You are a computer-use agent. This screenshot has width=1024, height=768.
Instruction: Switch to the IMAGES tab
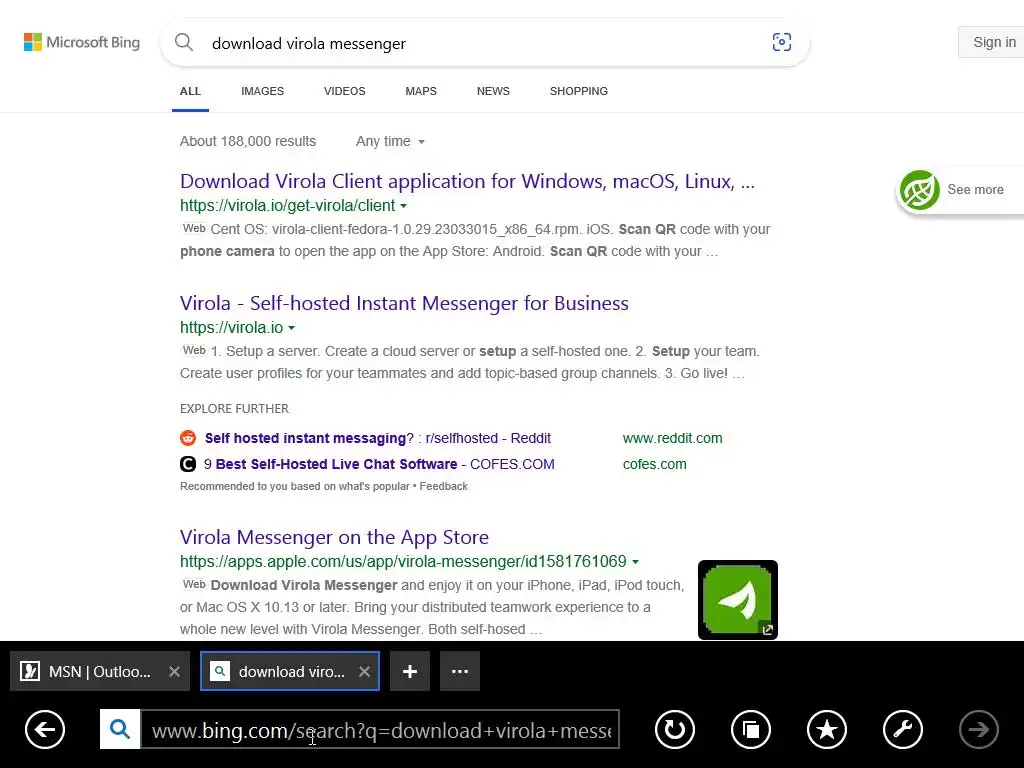263,91
